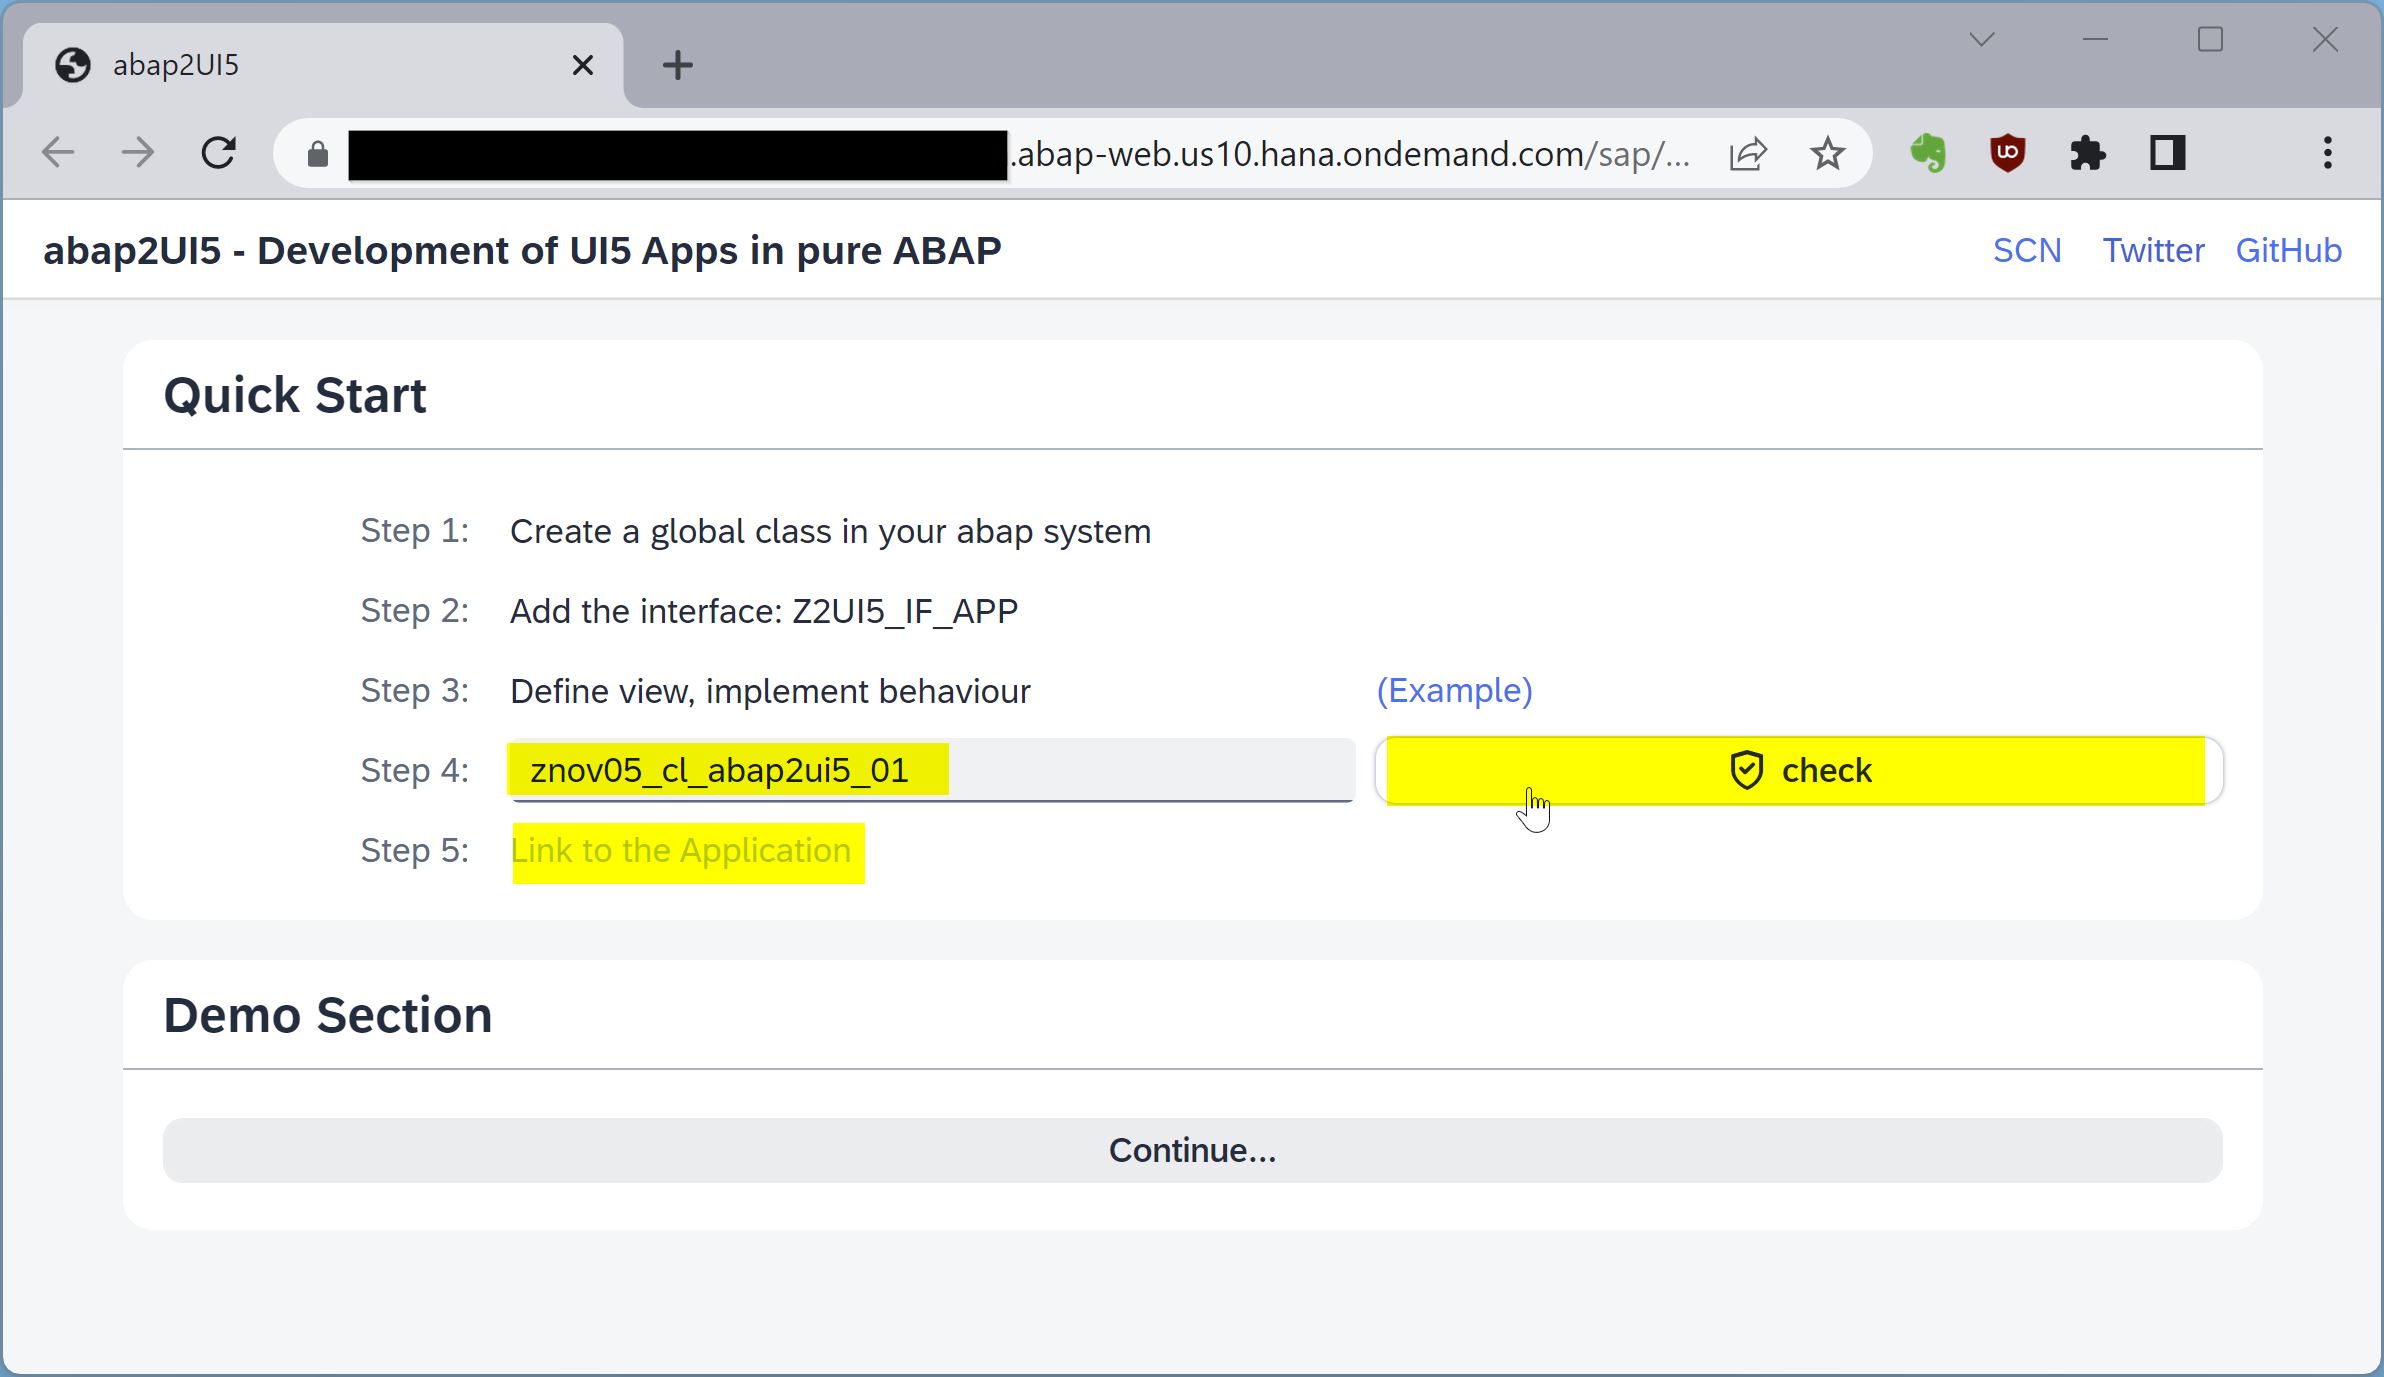Close the abap2UI5 tab
The width and height of the screenshot is (2384, 1377).
(x=583, y=66)
